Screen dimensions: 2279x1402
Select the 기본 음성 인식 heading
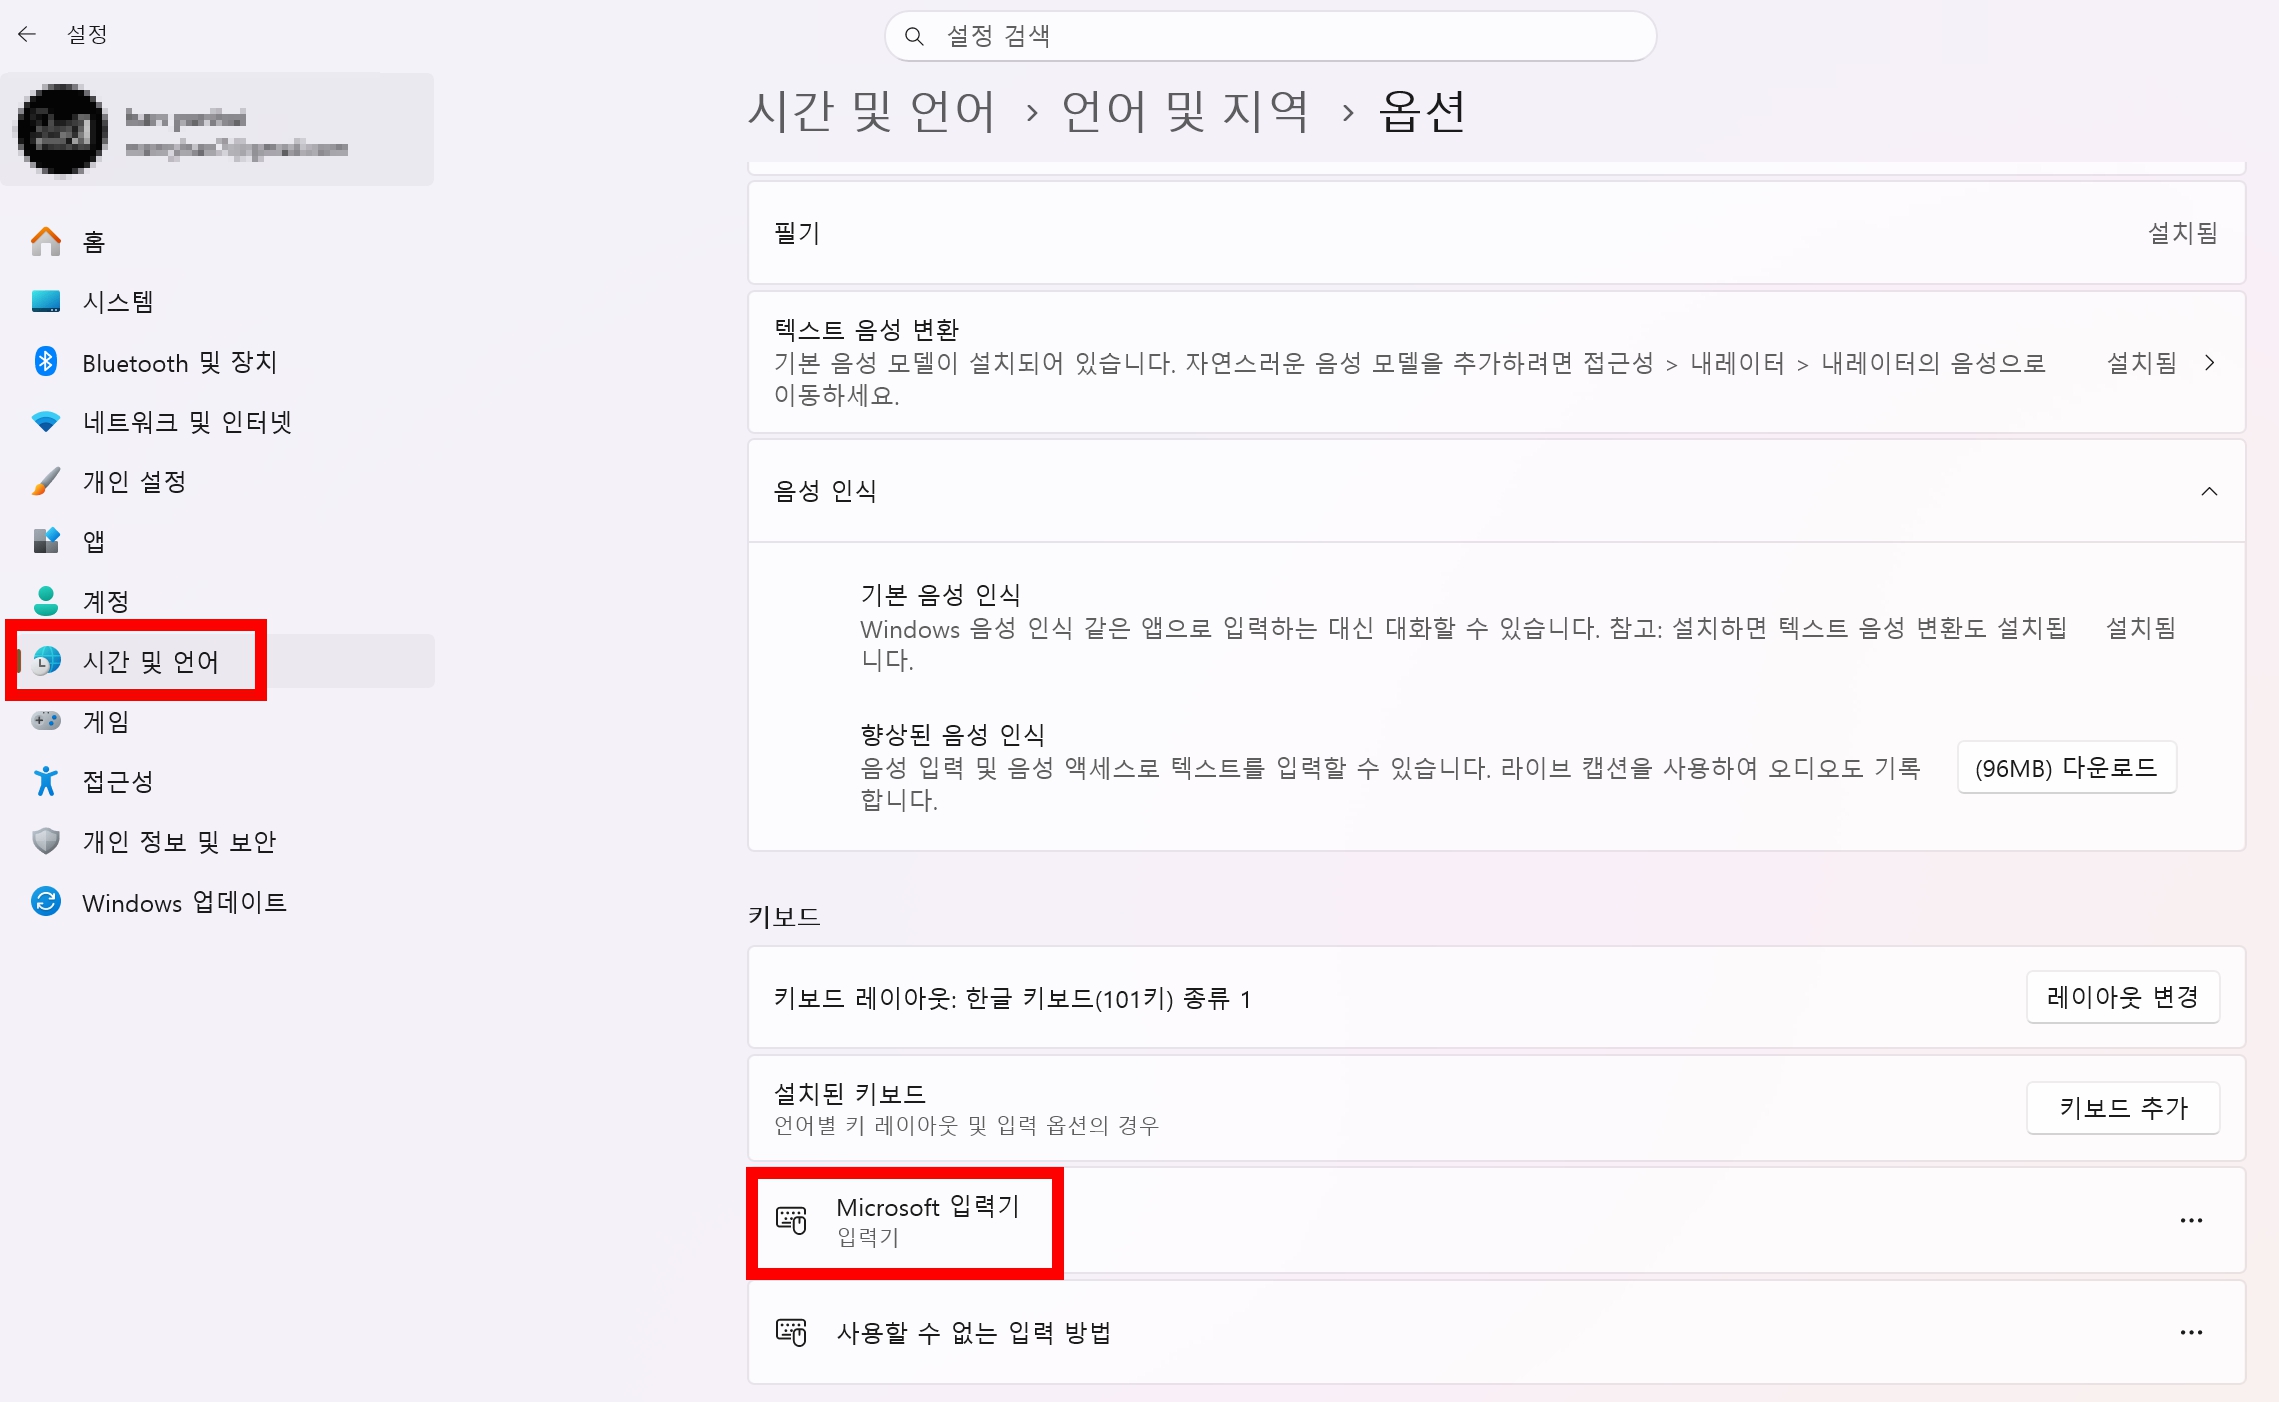940,595
